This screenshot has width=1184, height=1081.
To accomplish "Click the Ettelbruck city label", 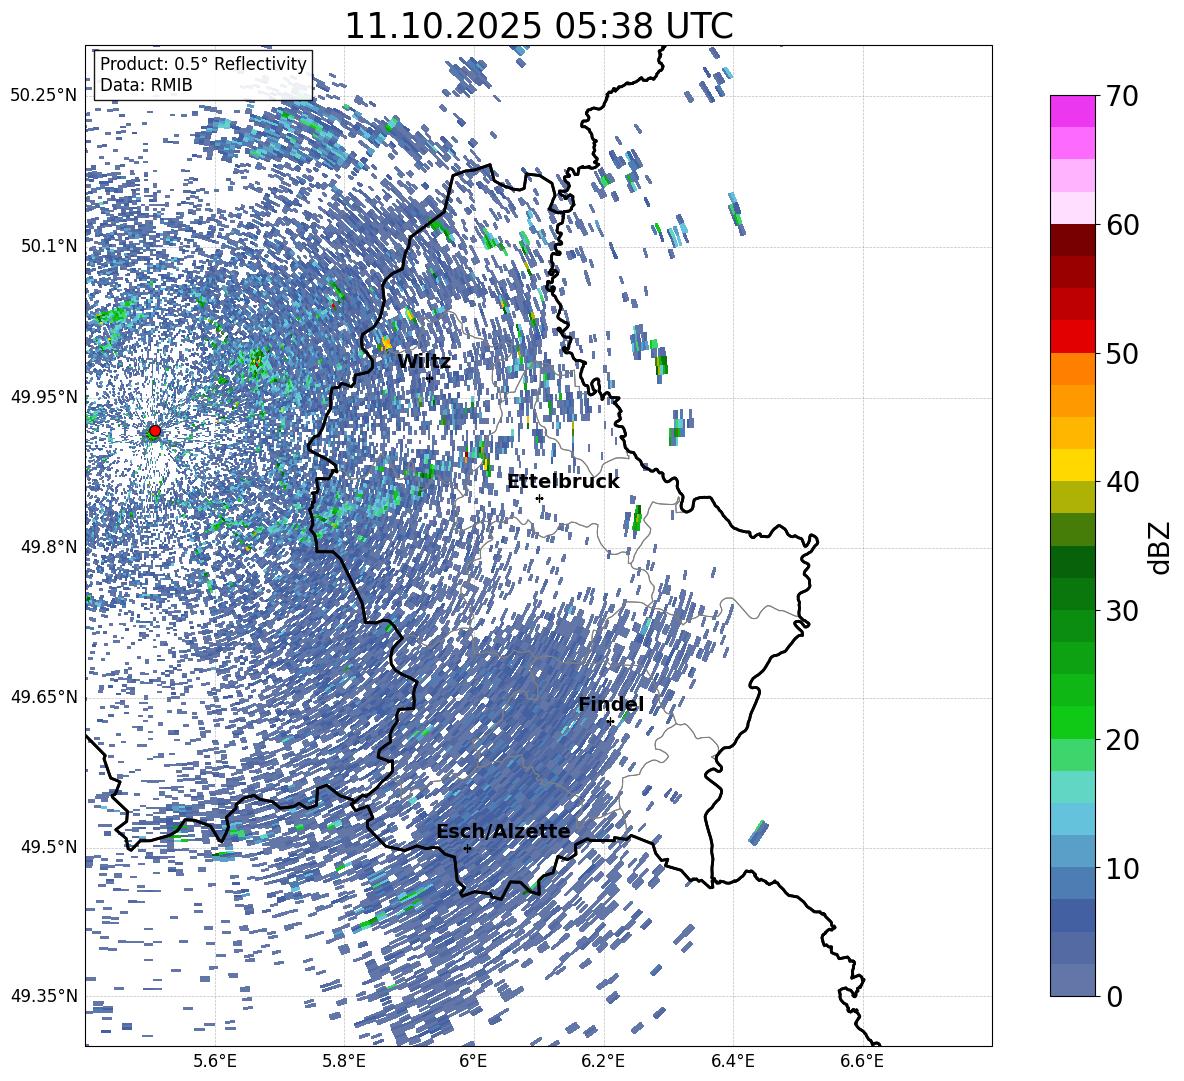I will pyautogui.click(x=563, y=482).
